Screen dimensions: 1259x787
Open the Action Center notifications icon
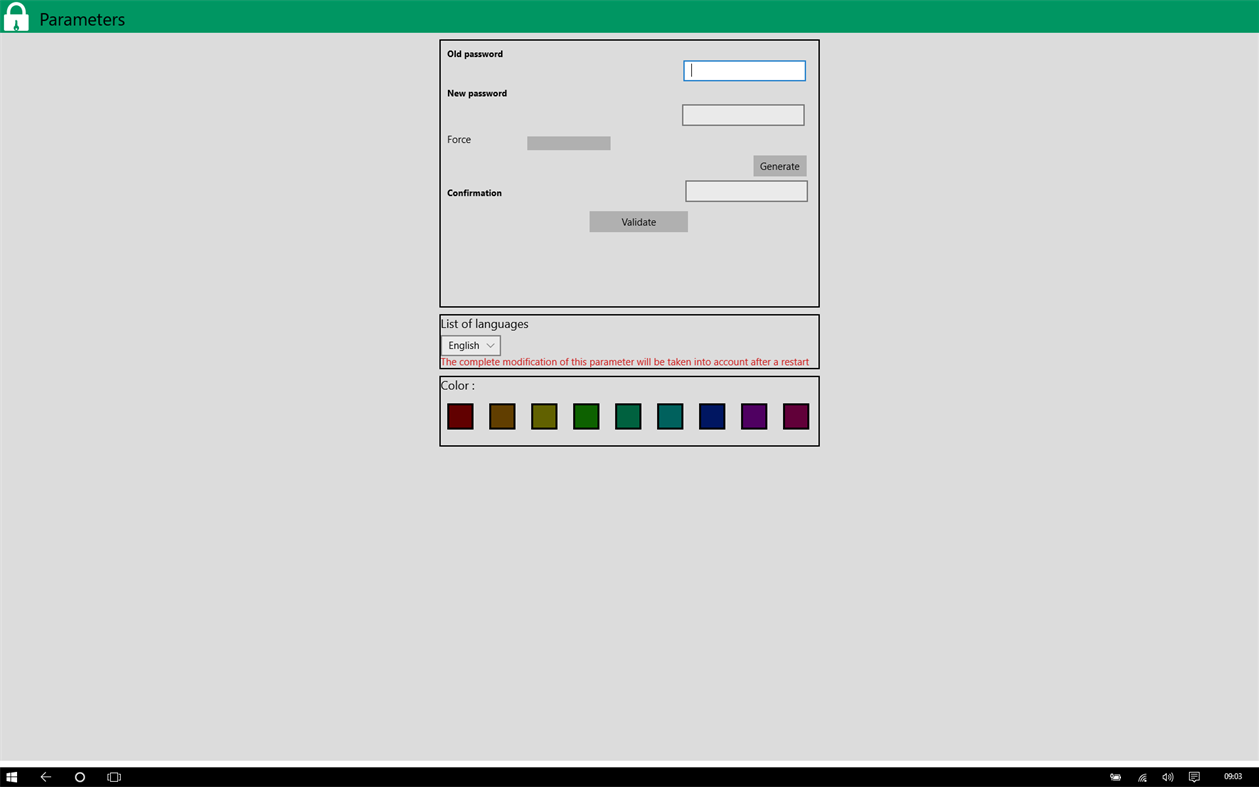click(1194, 776)
